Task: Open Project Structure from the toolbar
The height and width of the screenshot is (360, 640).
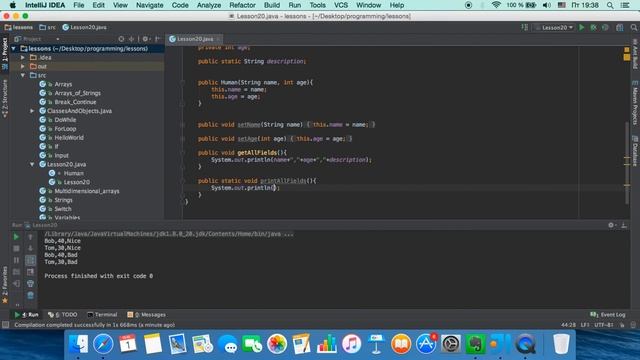Action: coord(620,27)
